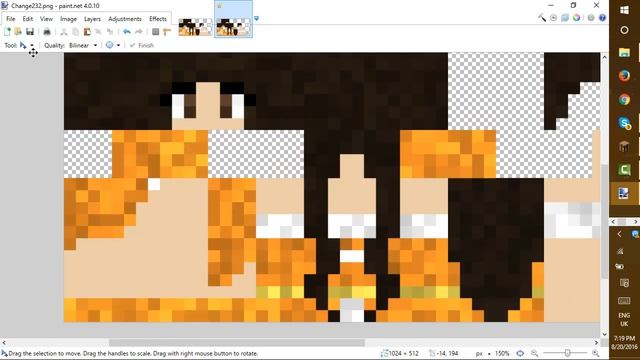Image resolution: width=640 pixels, height=360 pixels.
Task: Click the ENG UK language indicator
Action: 624,320
